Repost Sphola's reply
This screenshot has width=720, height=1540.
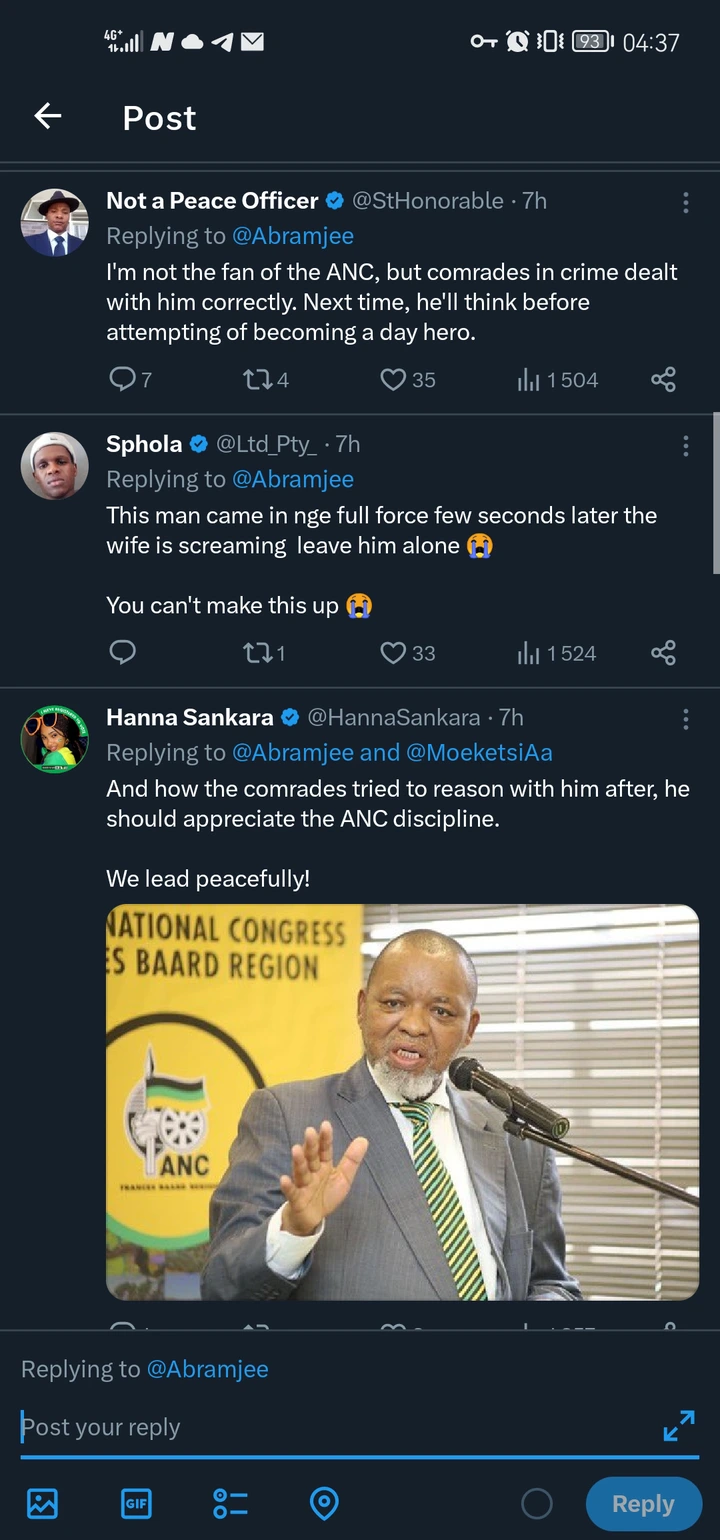point(264,653)
